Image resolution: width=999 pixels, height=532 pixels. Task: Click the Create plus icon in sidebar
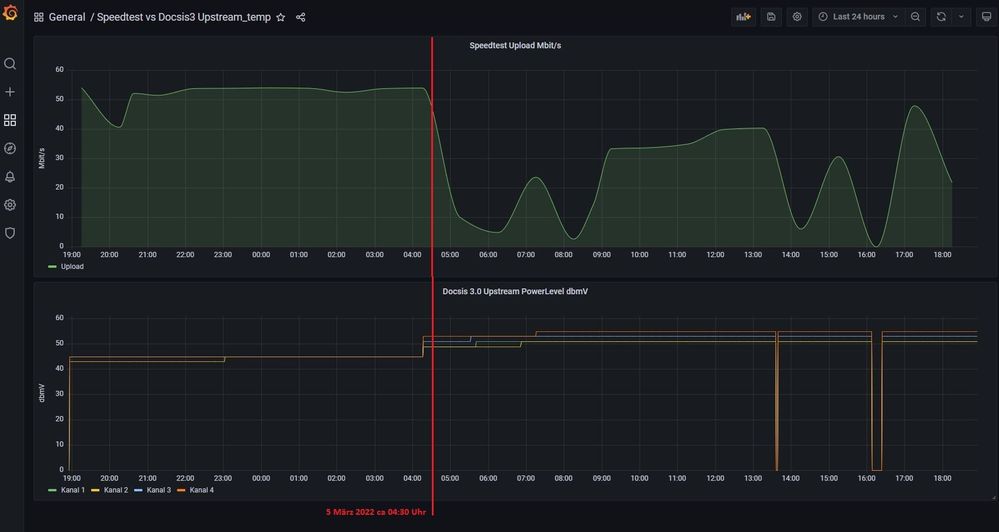coord(10,92)
